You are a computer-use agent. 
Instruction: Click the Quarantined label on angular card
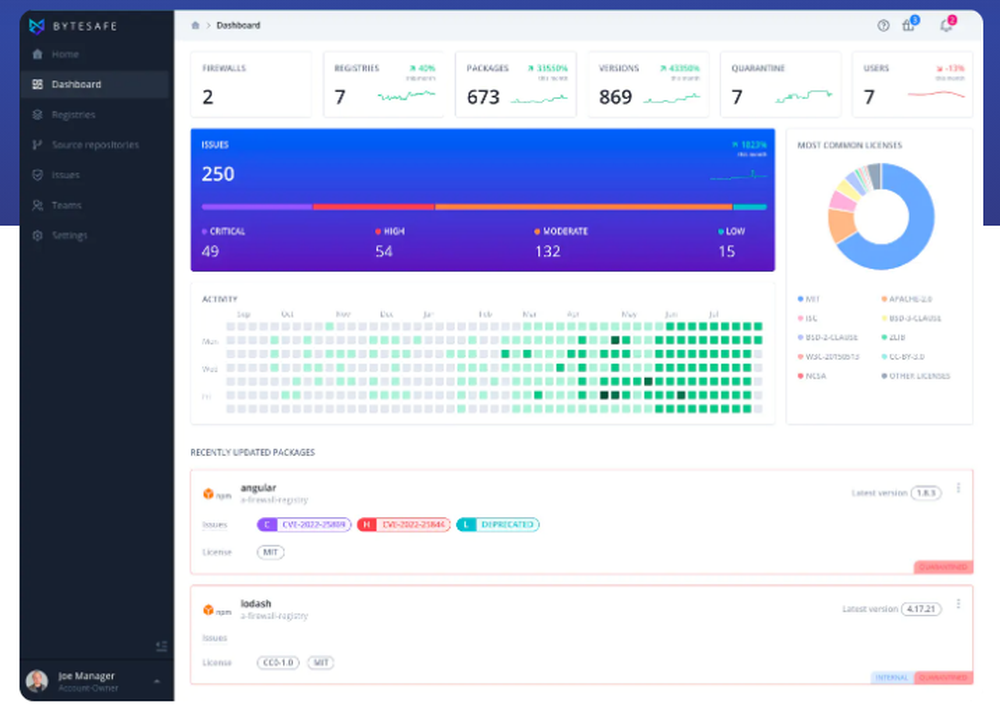click(x=943, y=567)
